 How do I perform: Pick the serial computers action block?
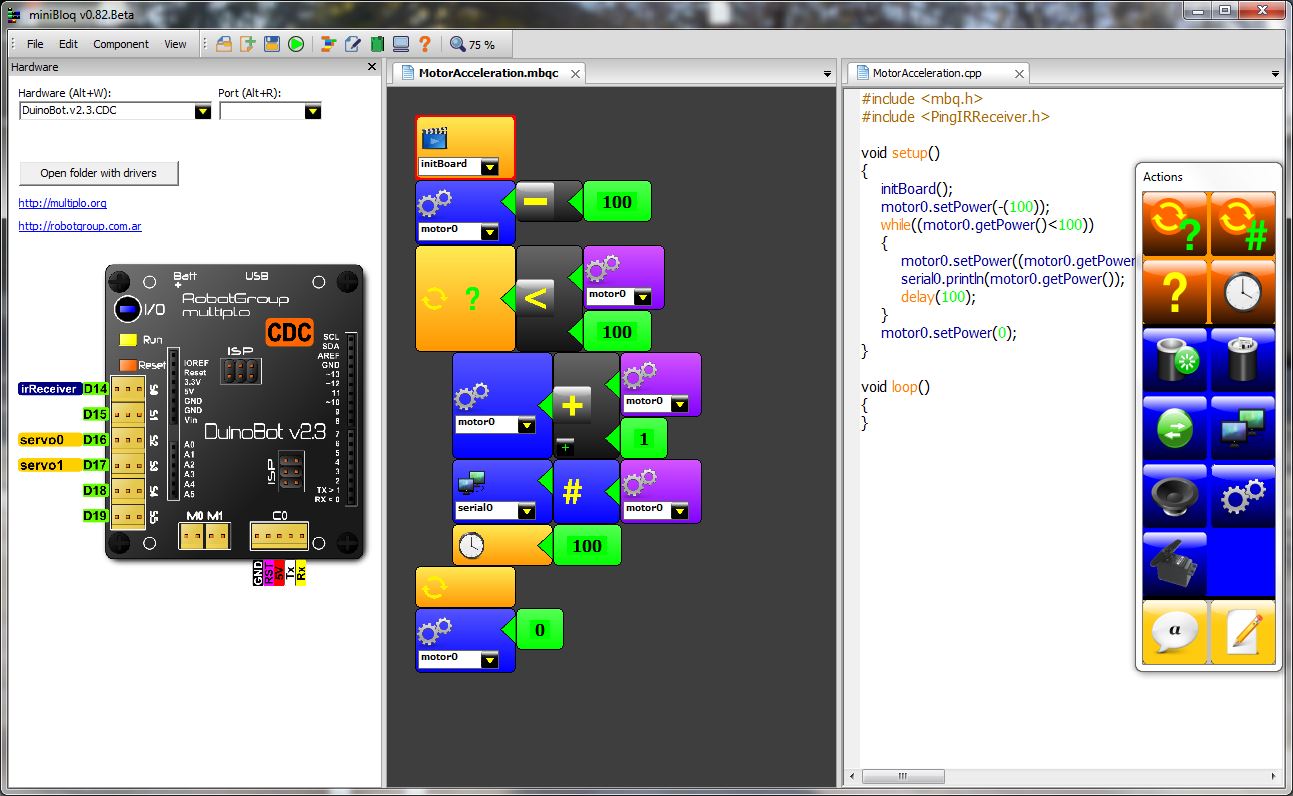pos(1243,428)
